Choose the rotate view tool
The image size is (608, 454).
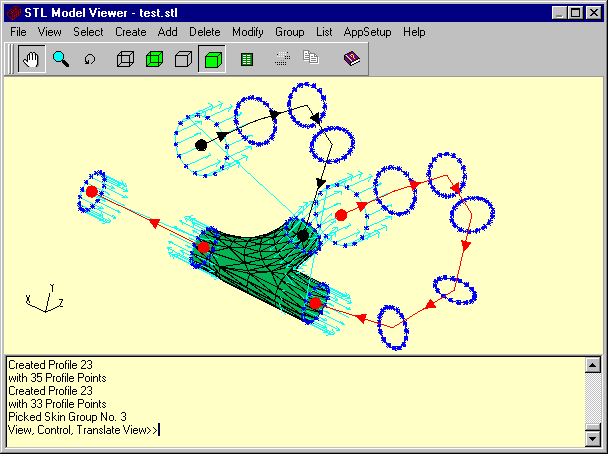click(90, 59)
